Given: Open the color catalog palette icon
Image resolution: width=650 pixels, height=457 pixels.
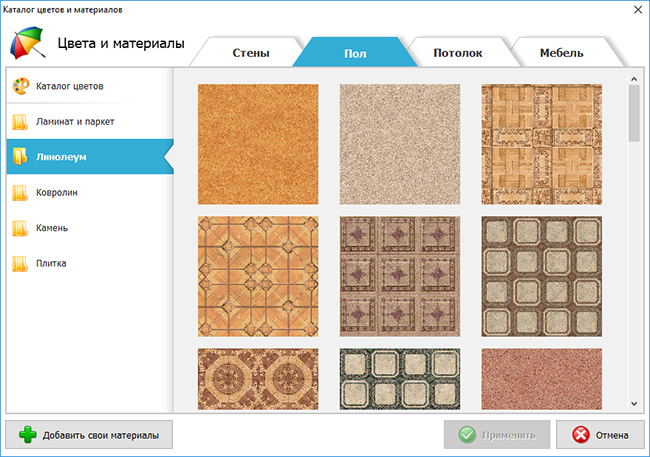Looking at the screenshot, I should click(21, 86).
